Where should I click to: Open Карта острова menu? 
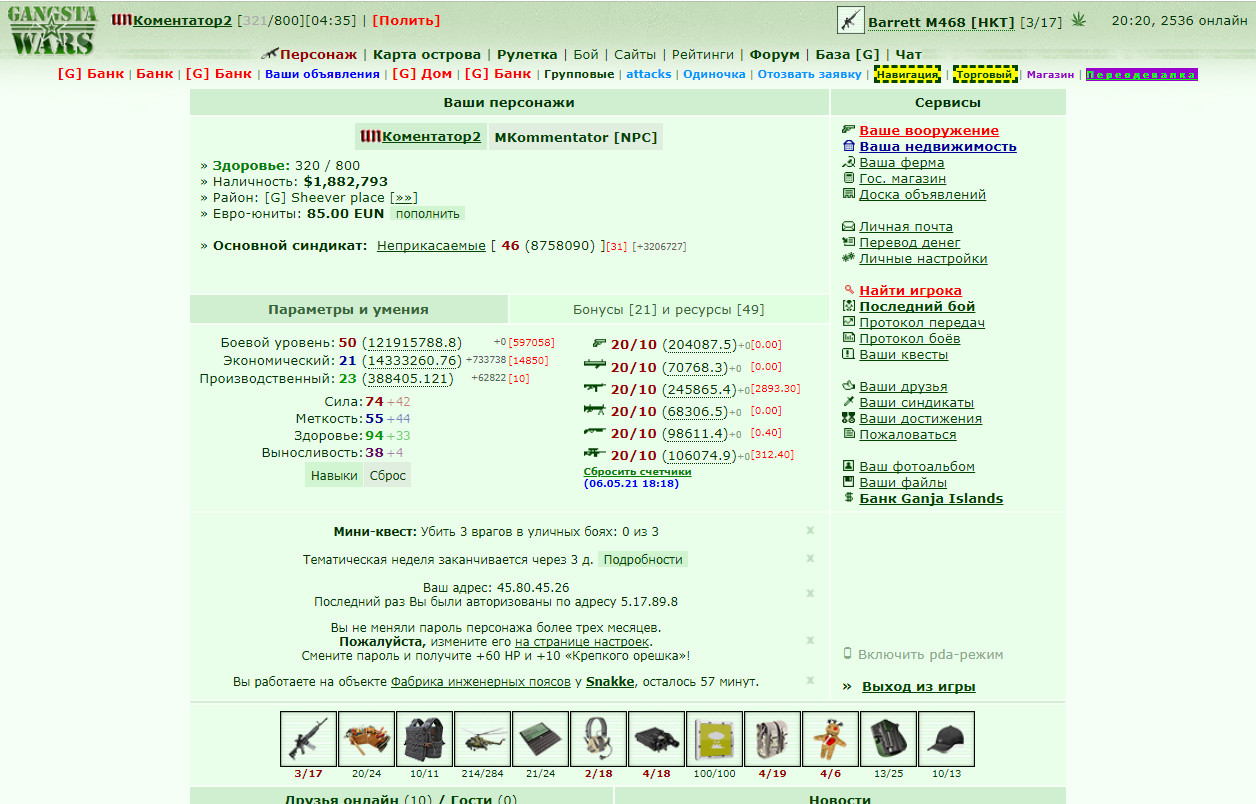427,55
